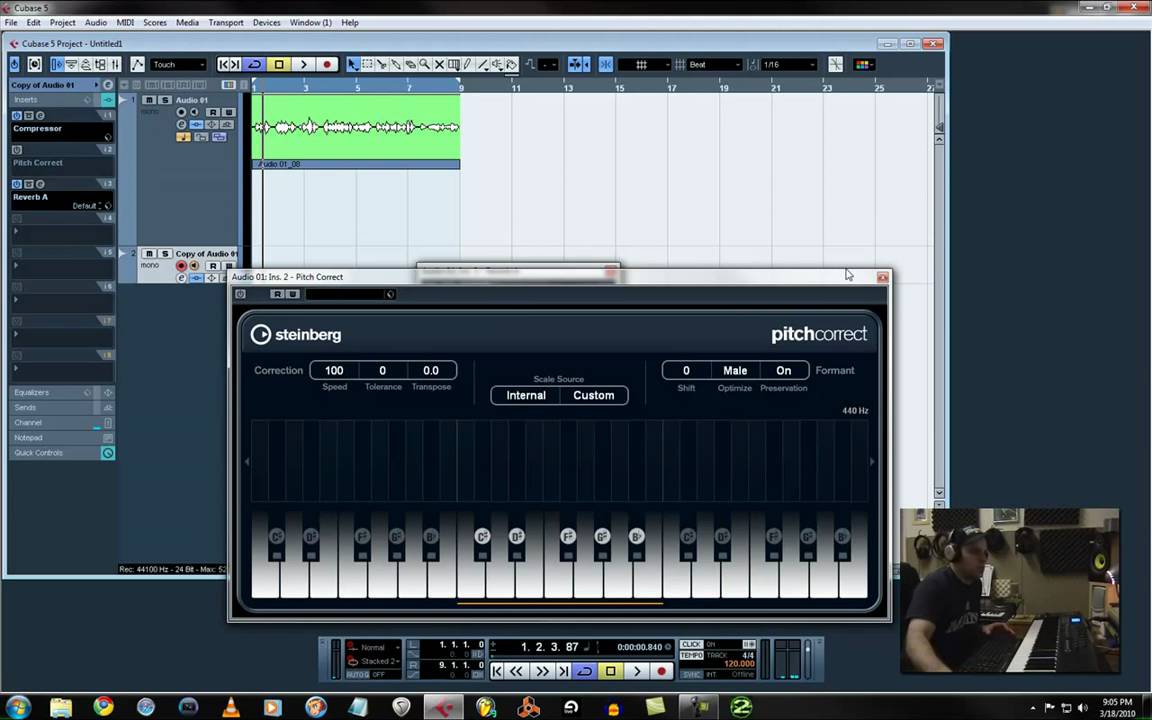This screenshot has height=720, width=1152.
Task: Select the Range Selection tool
Action: pos(367,65)
